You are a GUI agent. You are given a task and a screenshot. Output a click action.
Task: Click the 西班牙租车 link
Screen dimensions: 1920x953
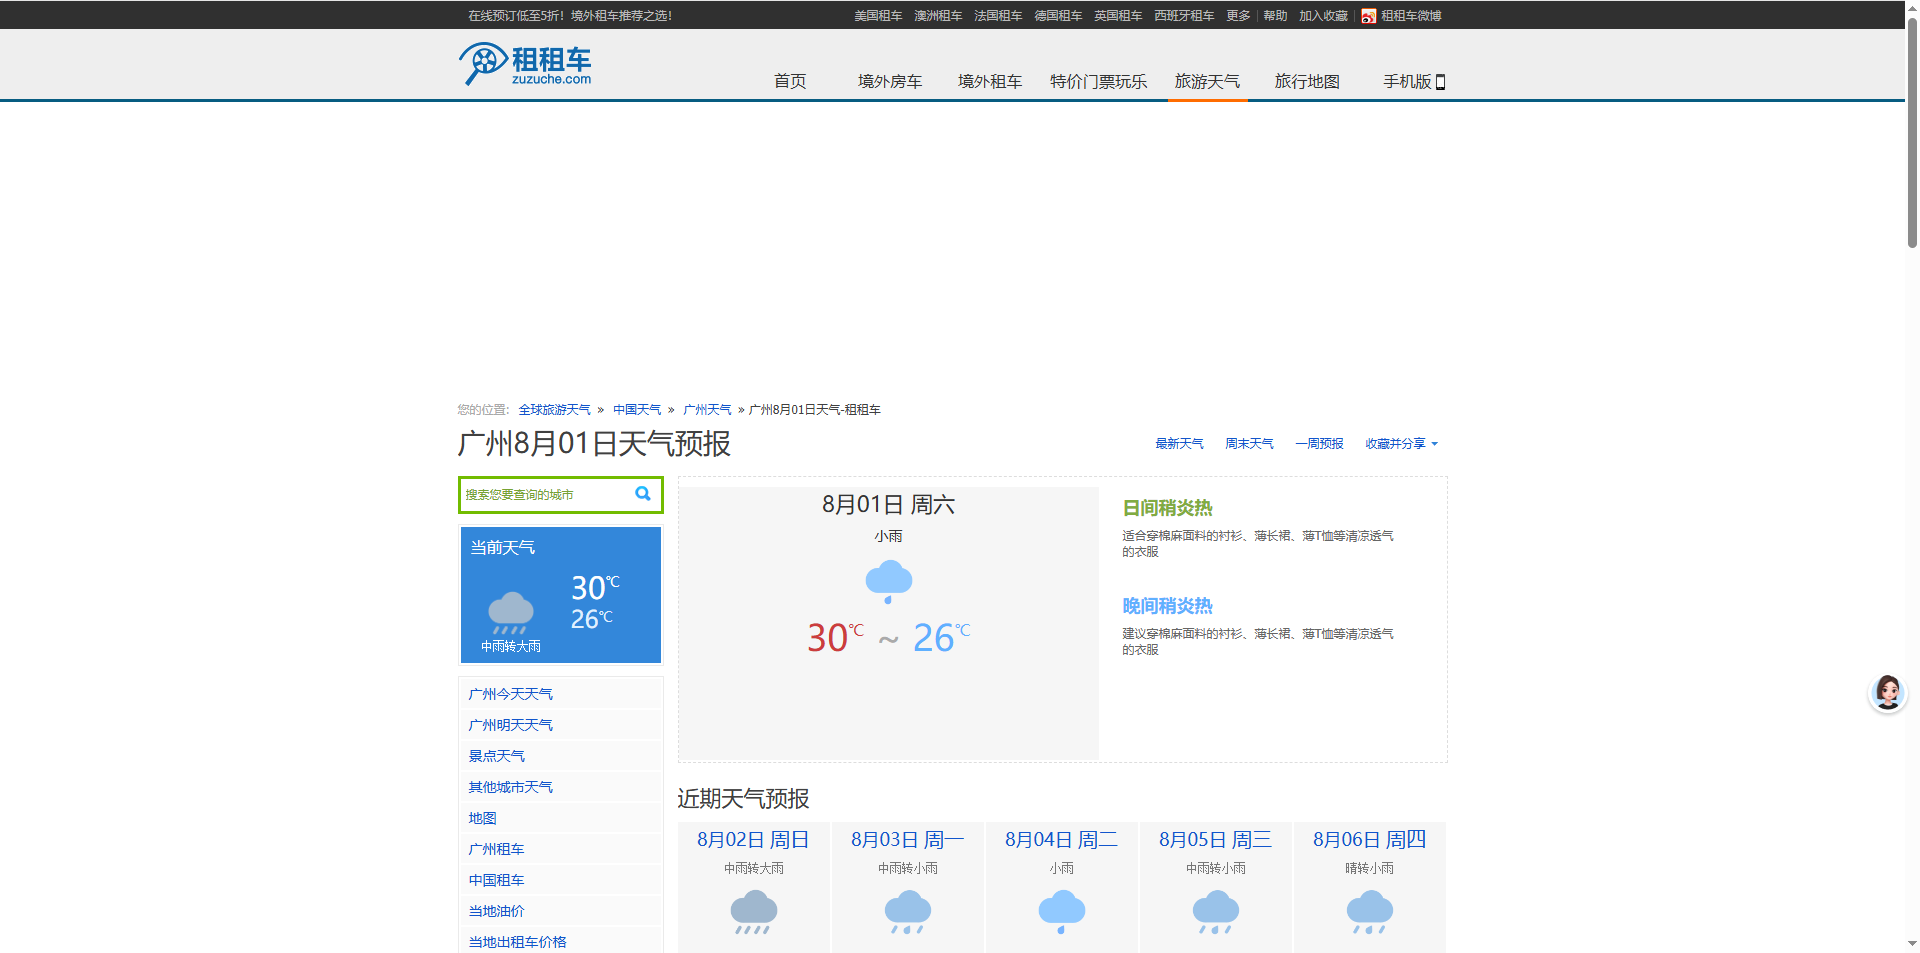pyautogui.click(x=1184, y=16)
